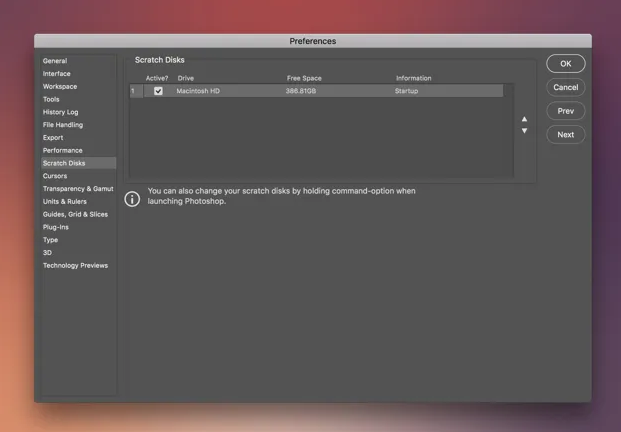621x432 pixels.
Task: Cancel the Preferences dialog
Action: click(x=565, y=87)
